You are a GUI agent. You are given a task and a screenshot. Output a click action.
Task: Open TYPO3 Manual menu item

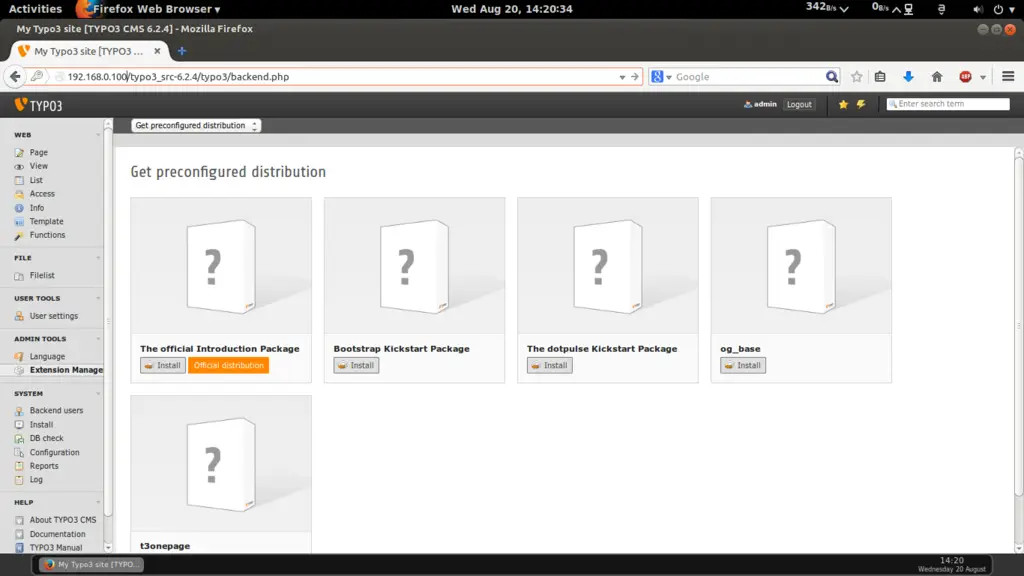pos(56,548)
